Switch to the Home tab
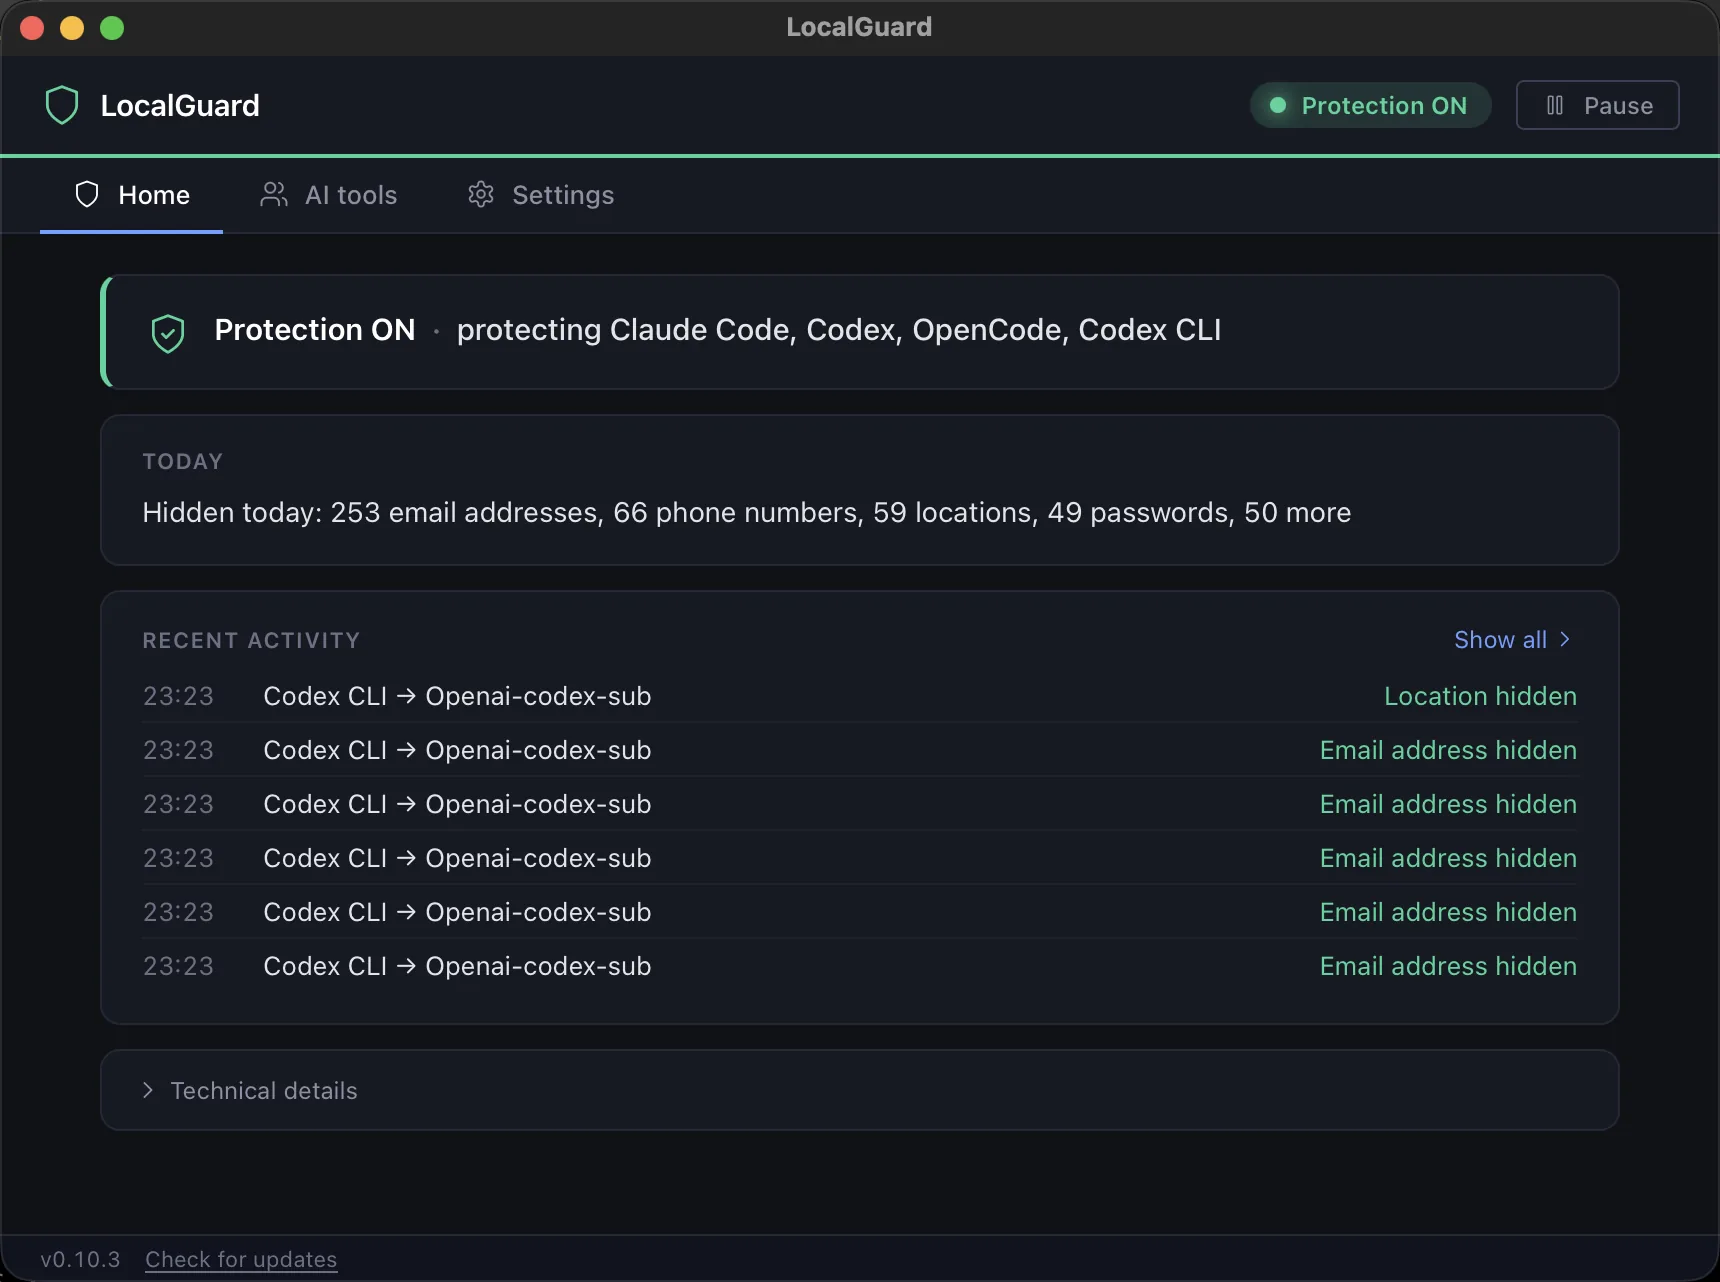Image resolution: width=1720 pixels, height=1282 pixels. 131,195
